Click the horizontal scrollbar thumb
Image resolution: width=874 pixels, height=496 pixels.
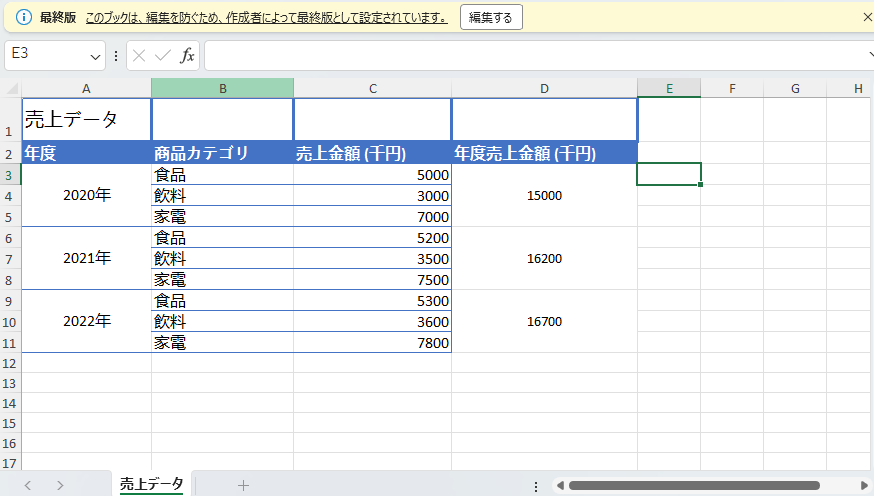[694, 485]
